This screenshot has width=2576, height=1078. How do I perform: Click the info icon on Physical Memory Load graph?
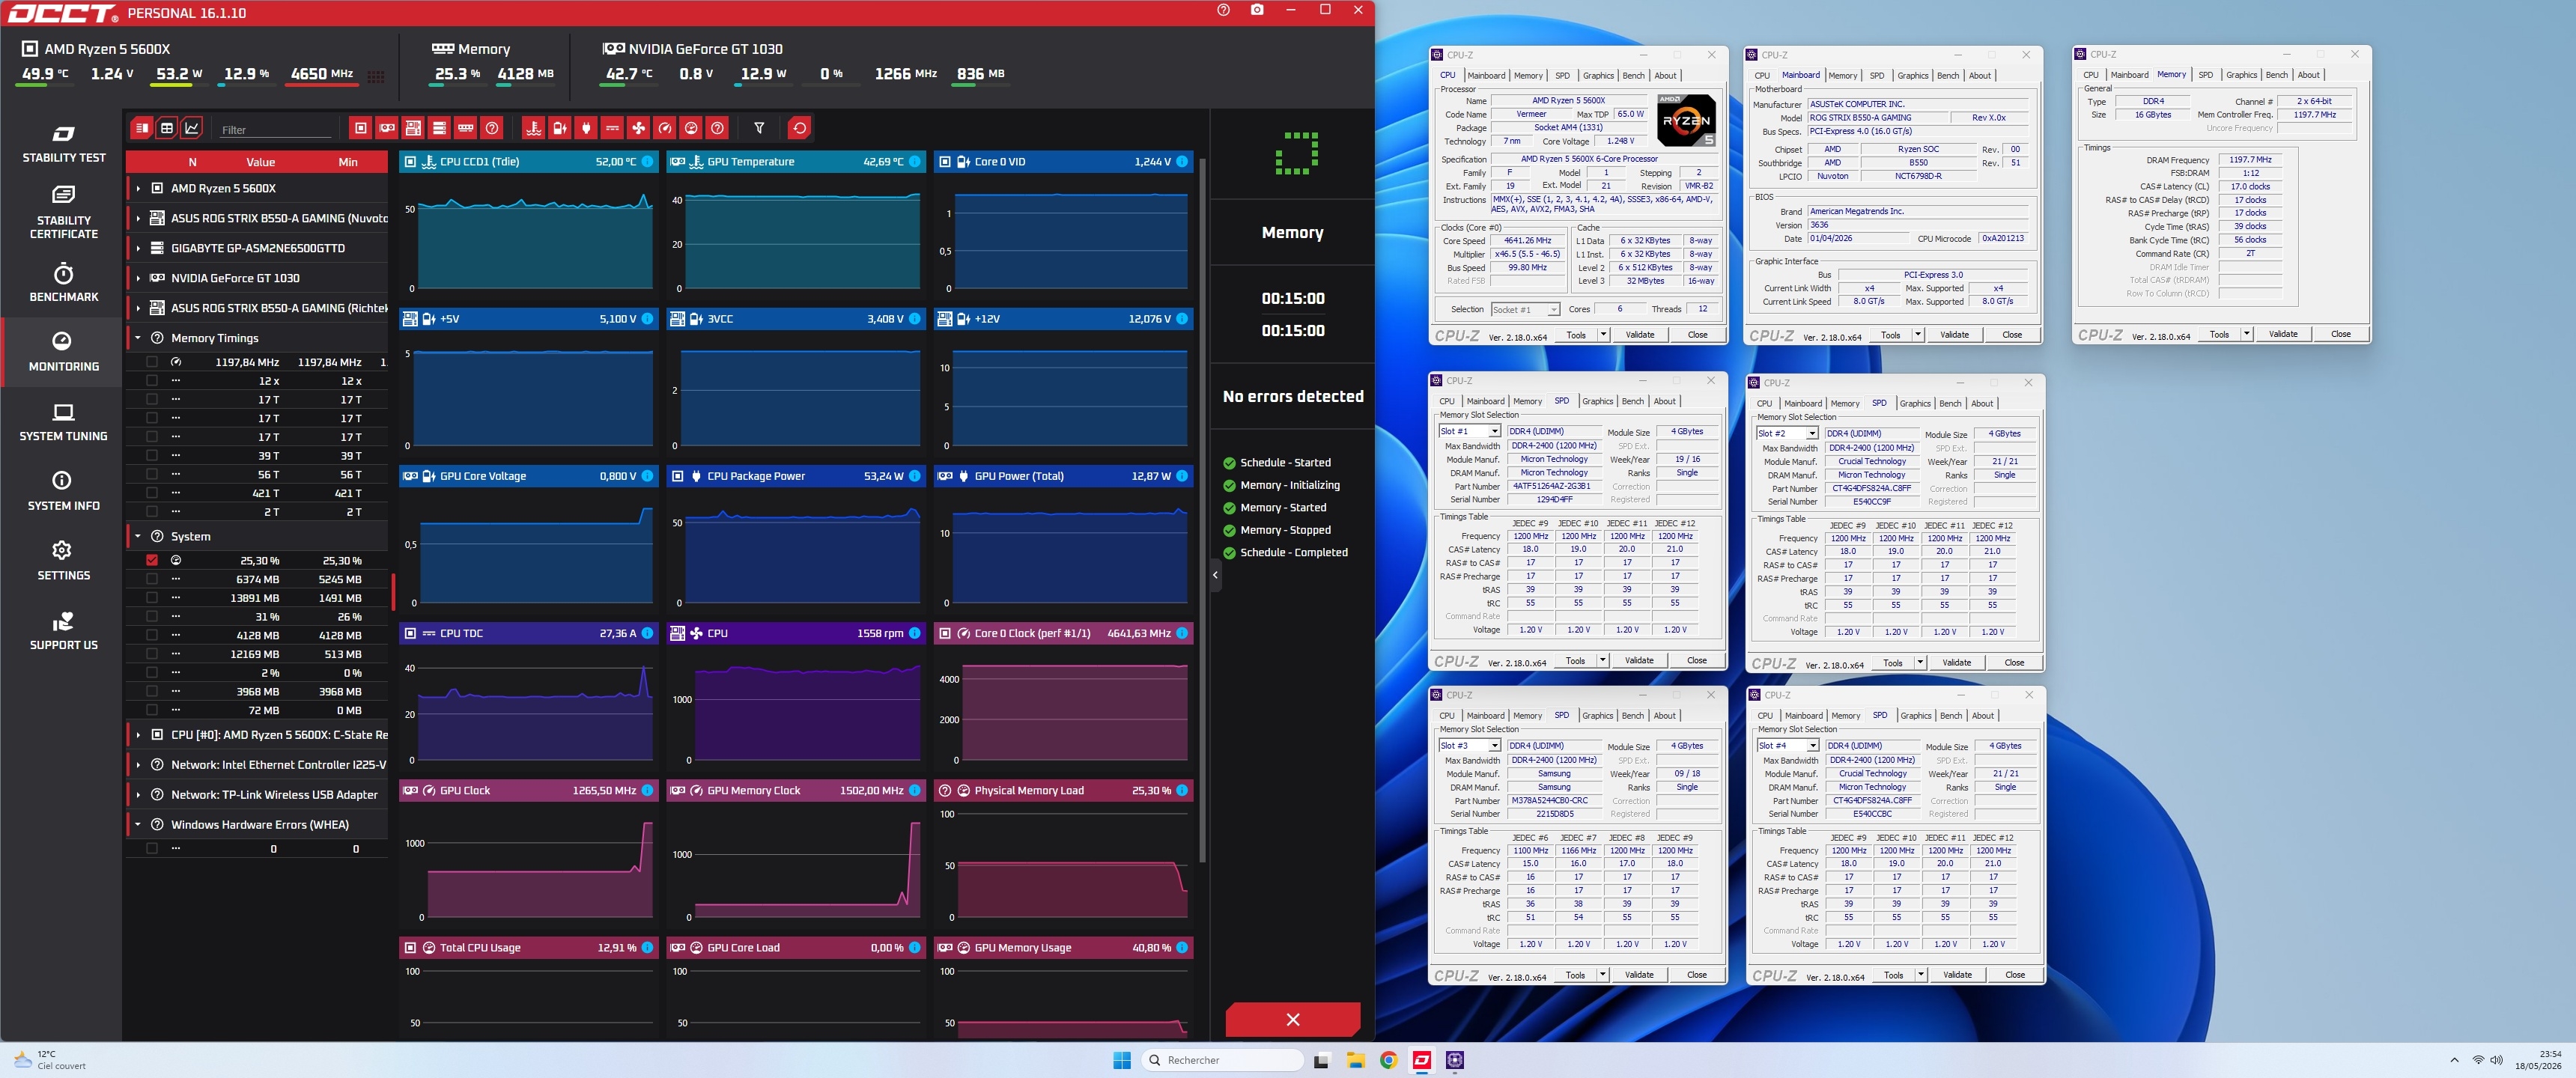pyautogui.click(x=1182, y=791)
